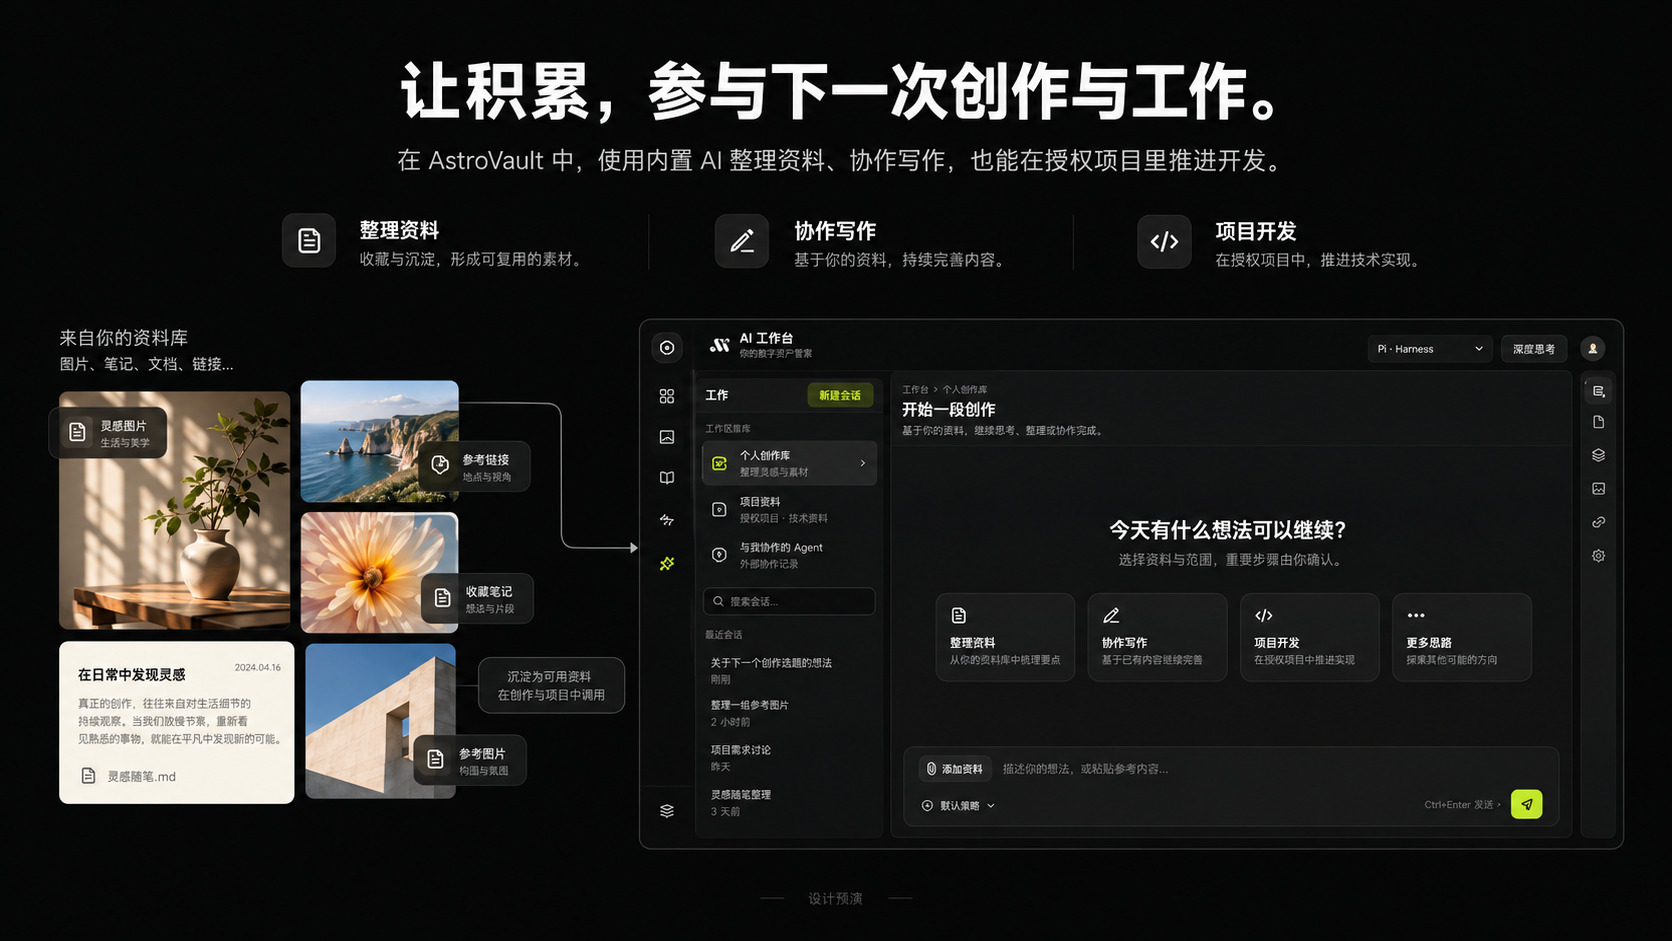The height and width of the screenshot is (941, 1672).
Task: Choose the 项目开发 card in the workbench
Action: [x=1309, y=637]
